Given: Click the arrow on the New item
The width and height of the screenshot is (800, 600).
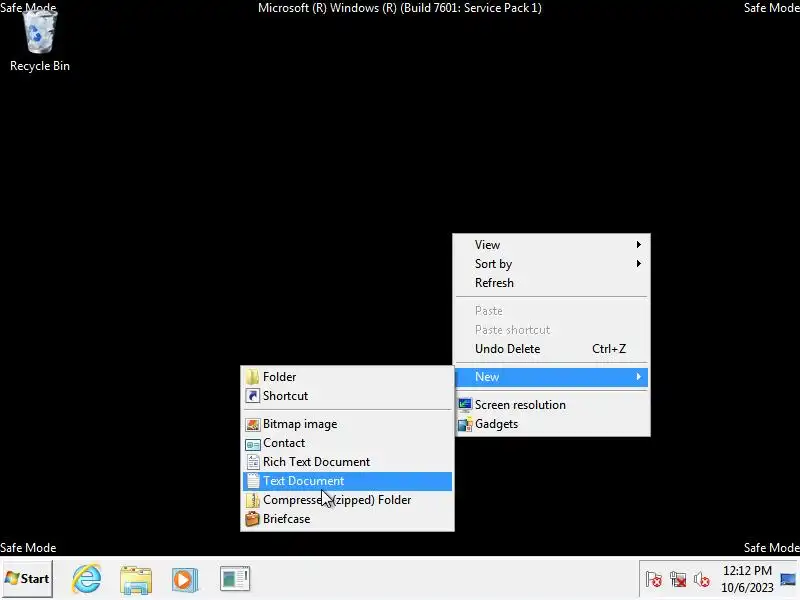Looking at the screenshot, I should point(638,377).
